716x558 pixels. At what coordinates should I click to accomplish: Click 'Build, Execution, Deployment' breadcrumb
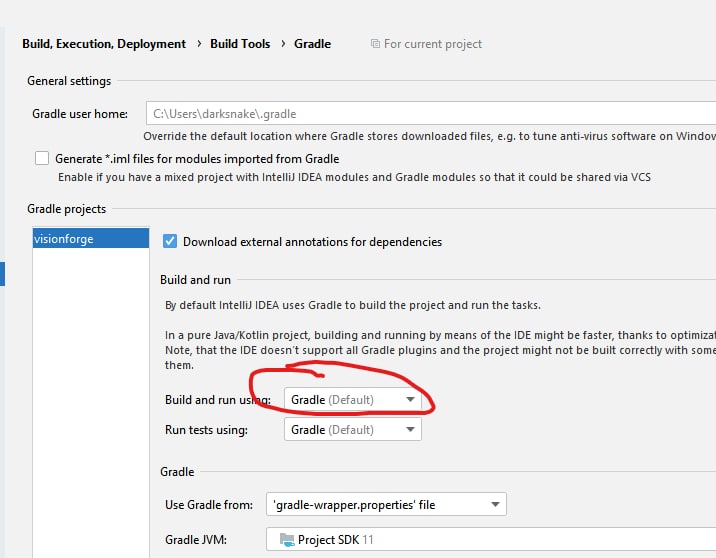click(104, 44)
